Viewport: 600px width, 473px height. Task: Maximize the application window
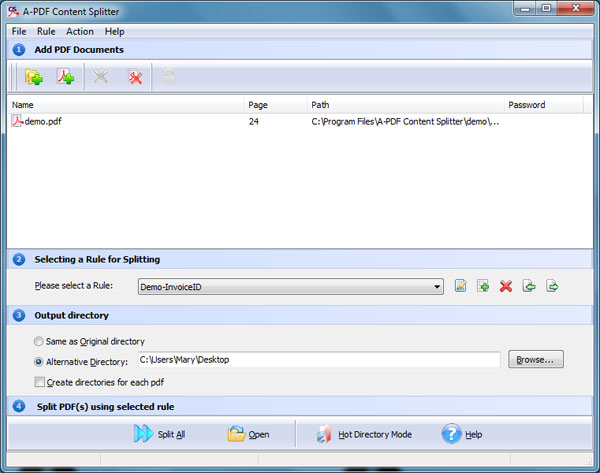coord(546,8)
